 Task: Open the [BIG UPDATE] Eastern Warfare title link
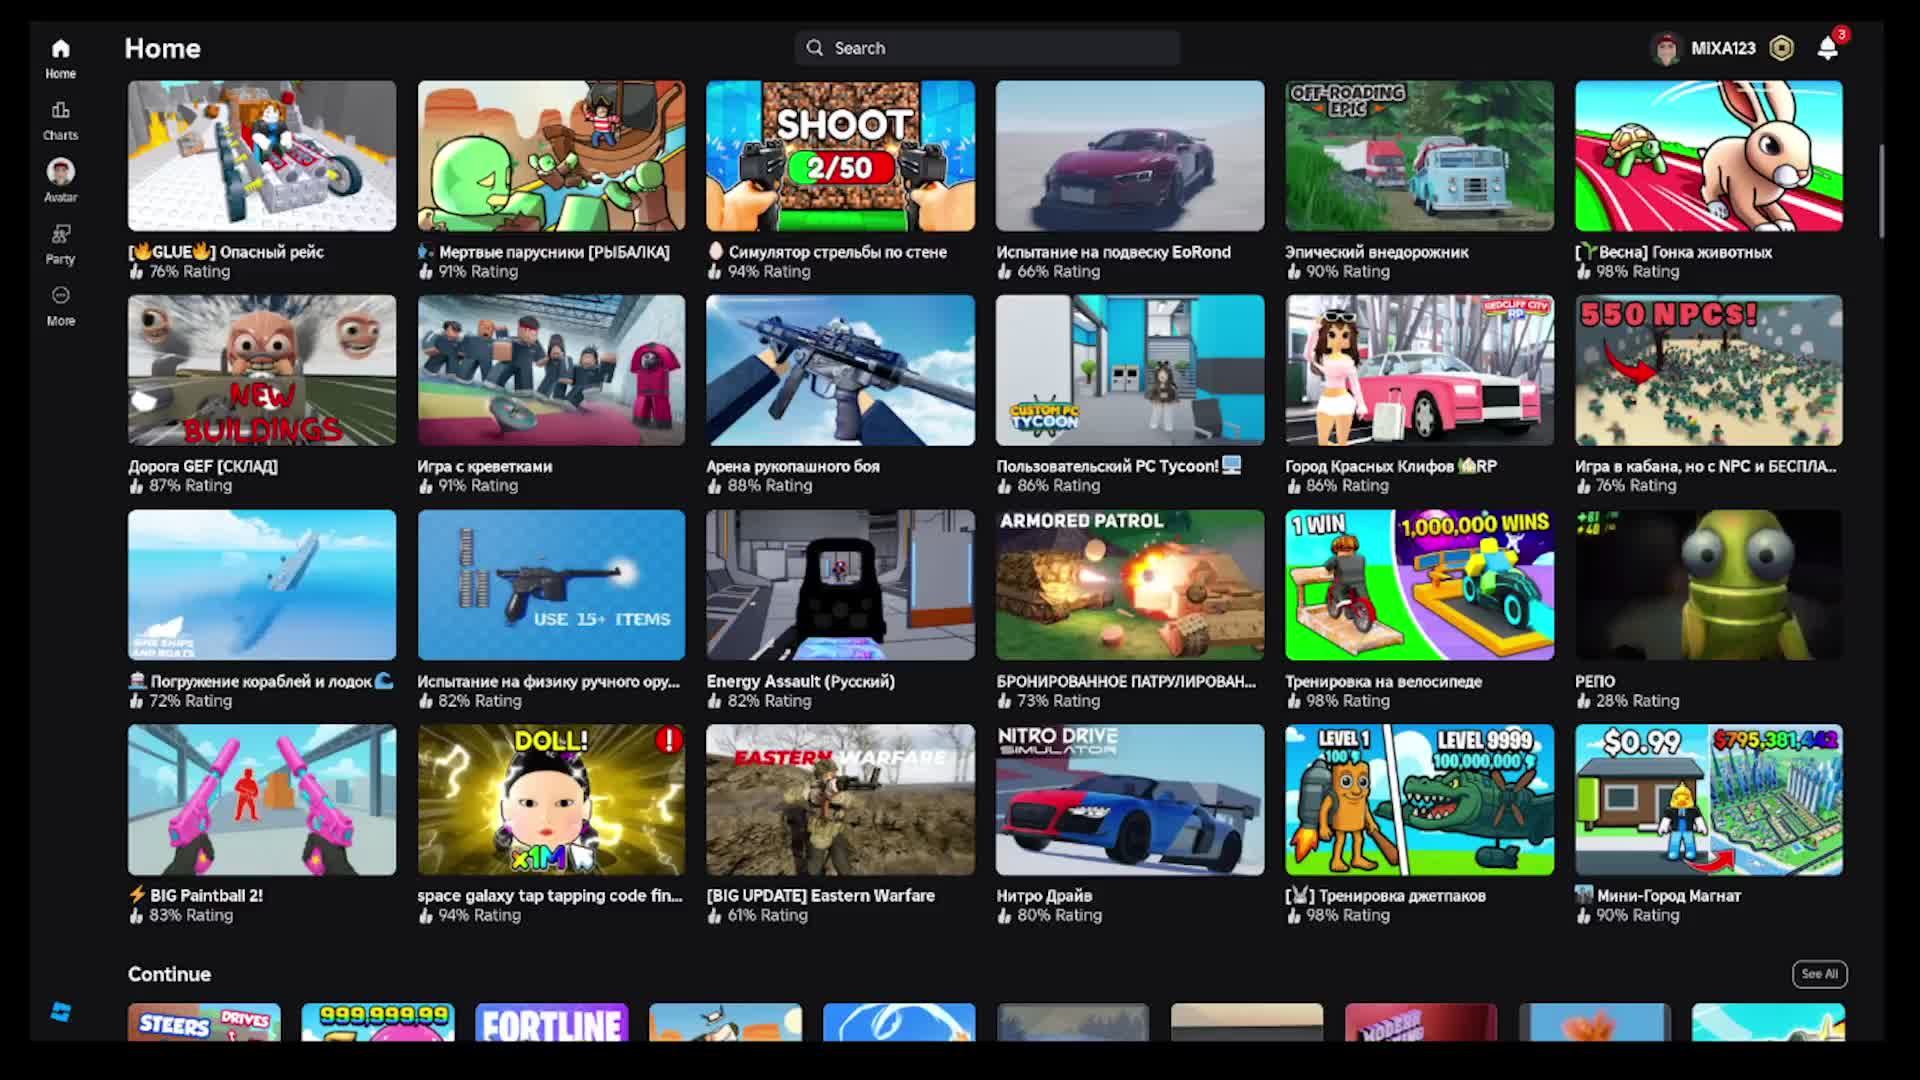tap(820, 896)
